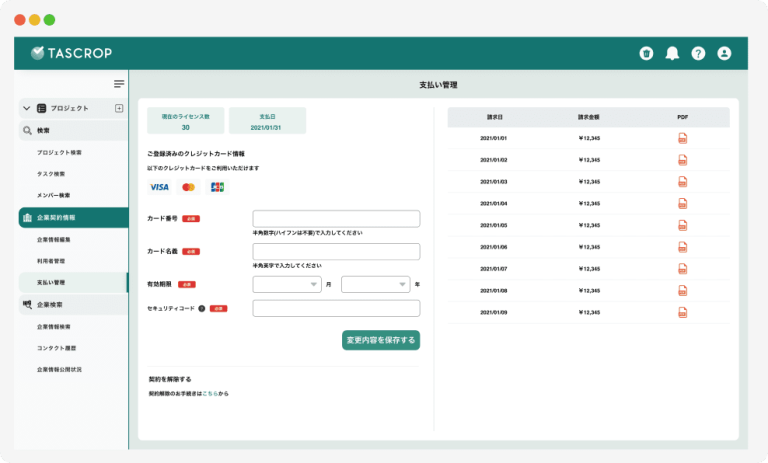Download PDF for 2021/01/03 invoice
Viewport: 768px width, 463px height.
tap(682, 182)
